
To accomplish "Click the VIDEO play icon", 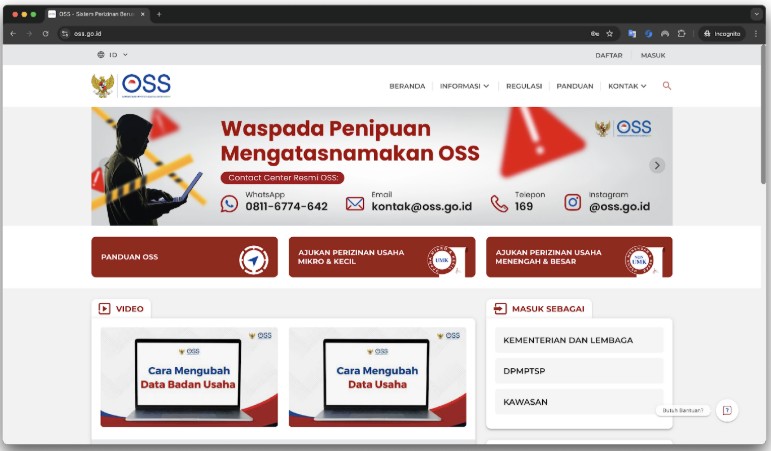I will point(104,308).
